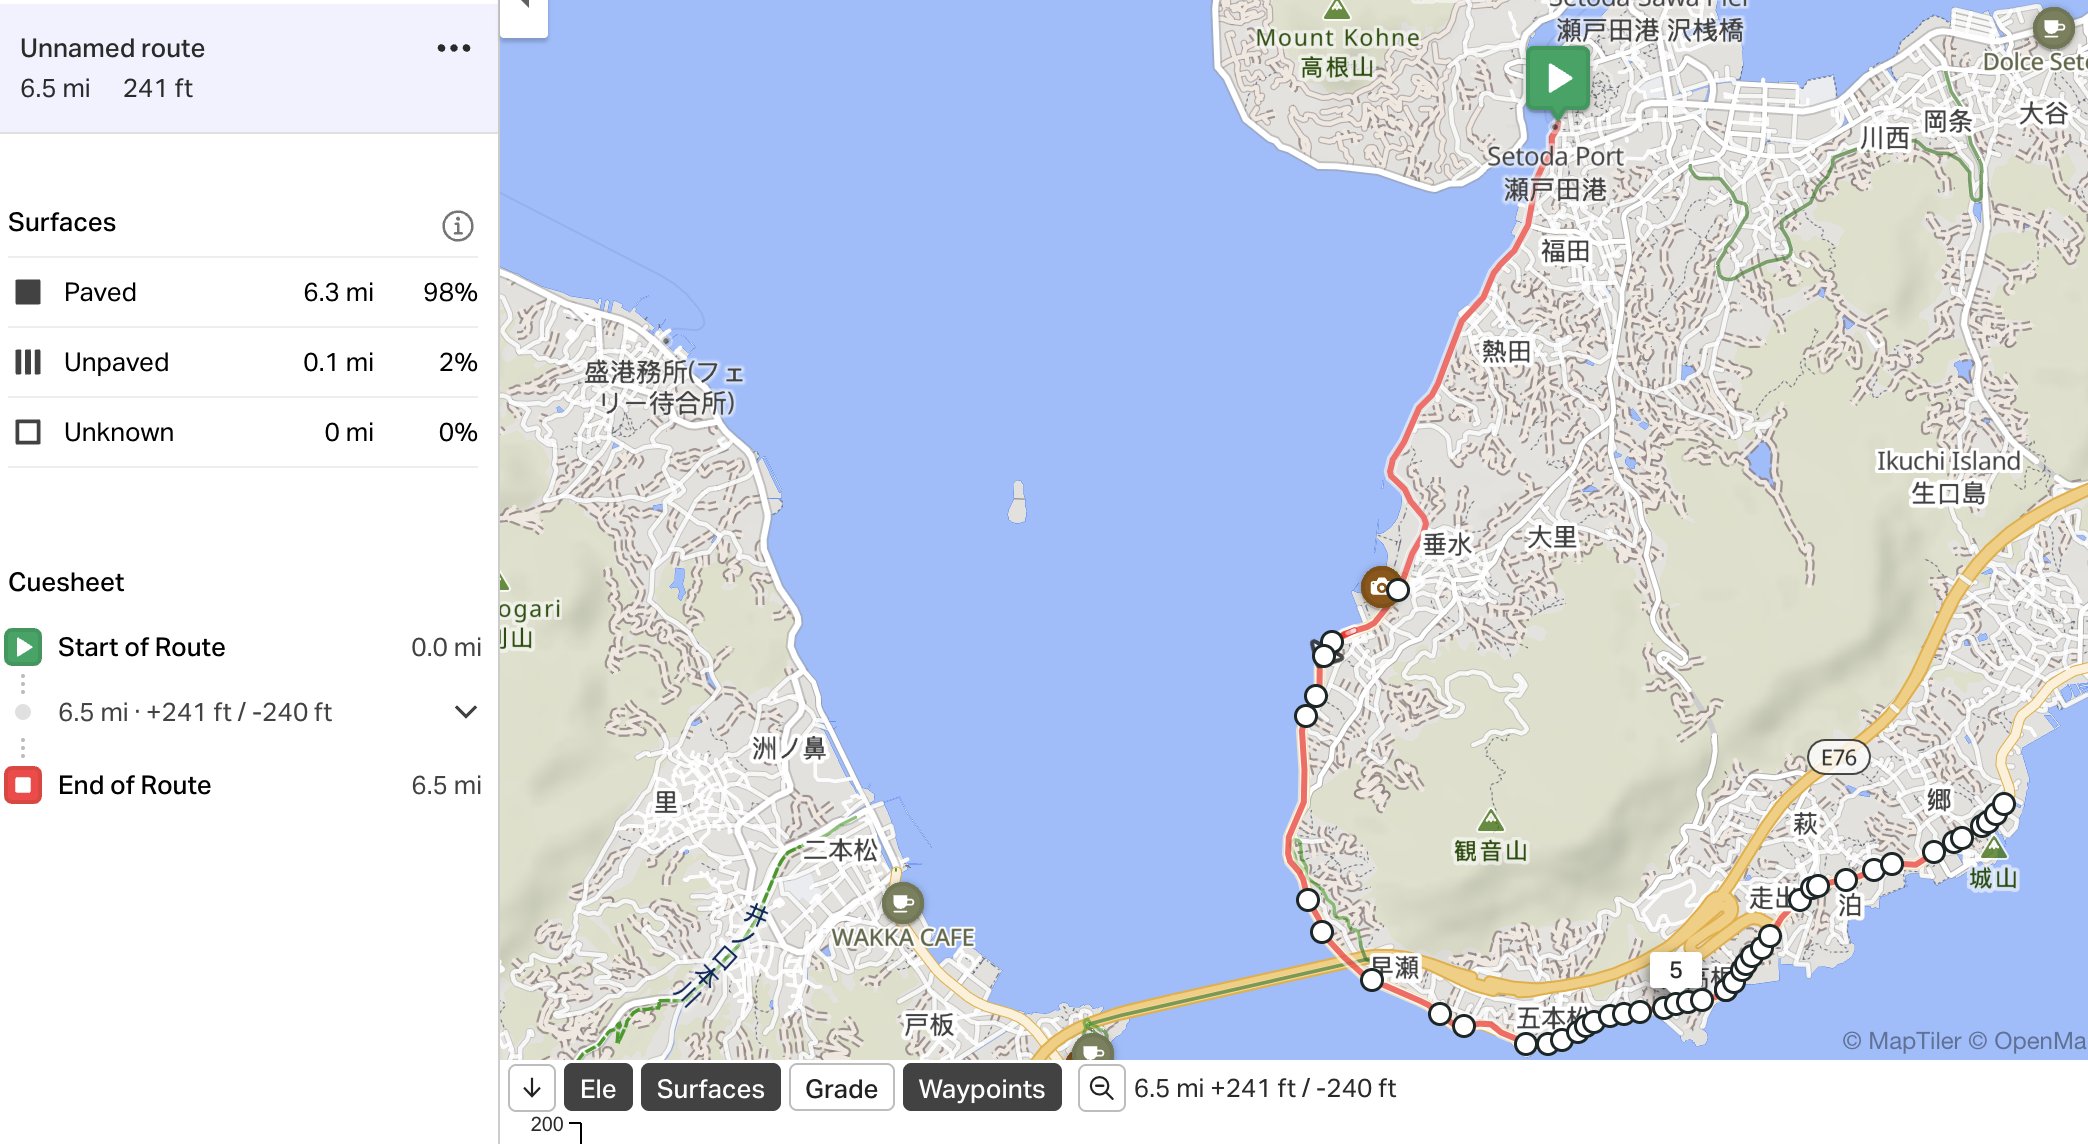Open the three-dot route options menu
Screen dimensions: 2088x1144
pyautogui.click(x=453, y=48)
